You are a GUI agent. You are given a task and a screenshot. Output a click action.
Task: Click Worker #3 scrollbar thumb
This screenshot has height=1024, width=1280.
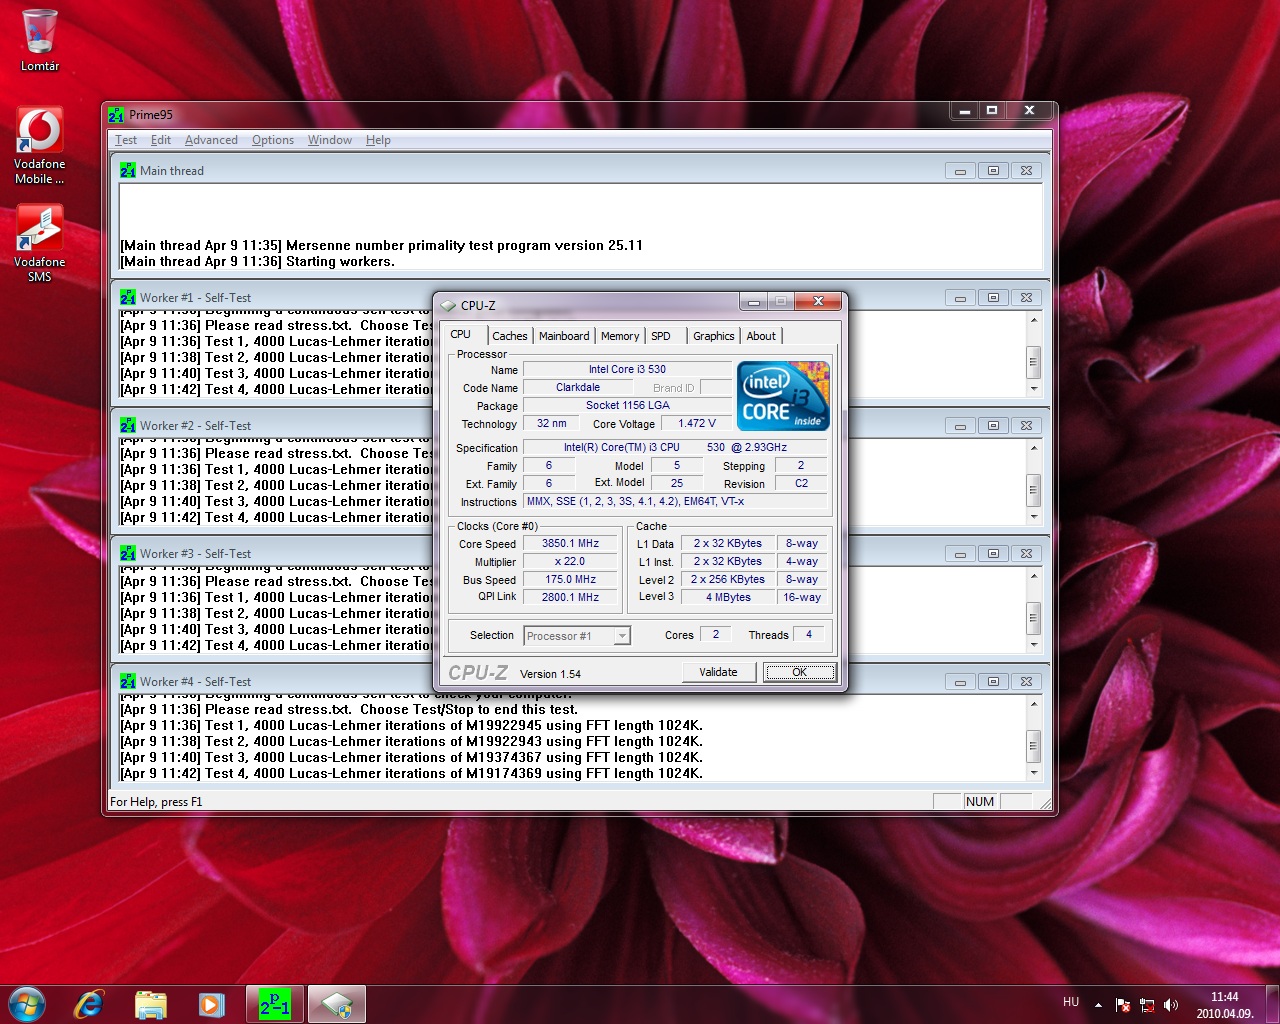click(1034, 617)
